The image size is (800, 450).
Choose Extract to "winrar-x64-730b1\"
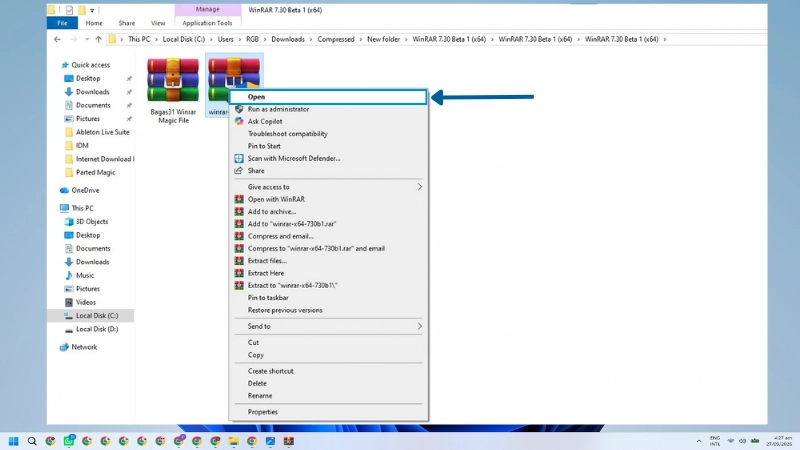point(328,286)
